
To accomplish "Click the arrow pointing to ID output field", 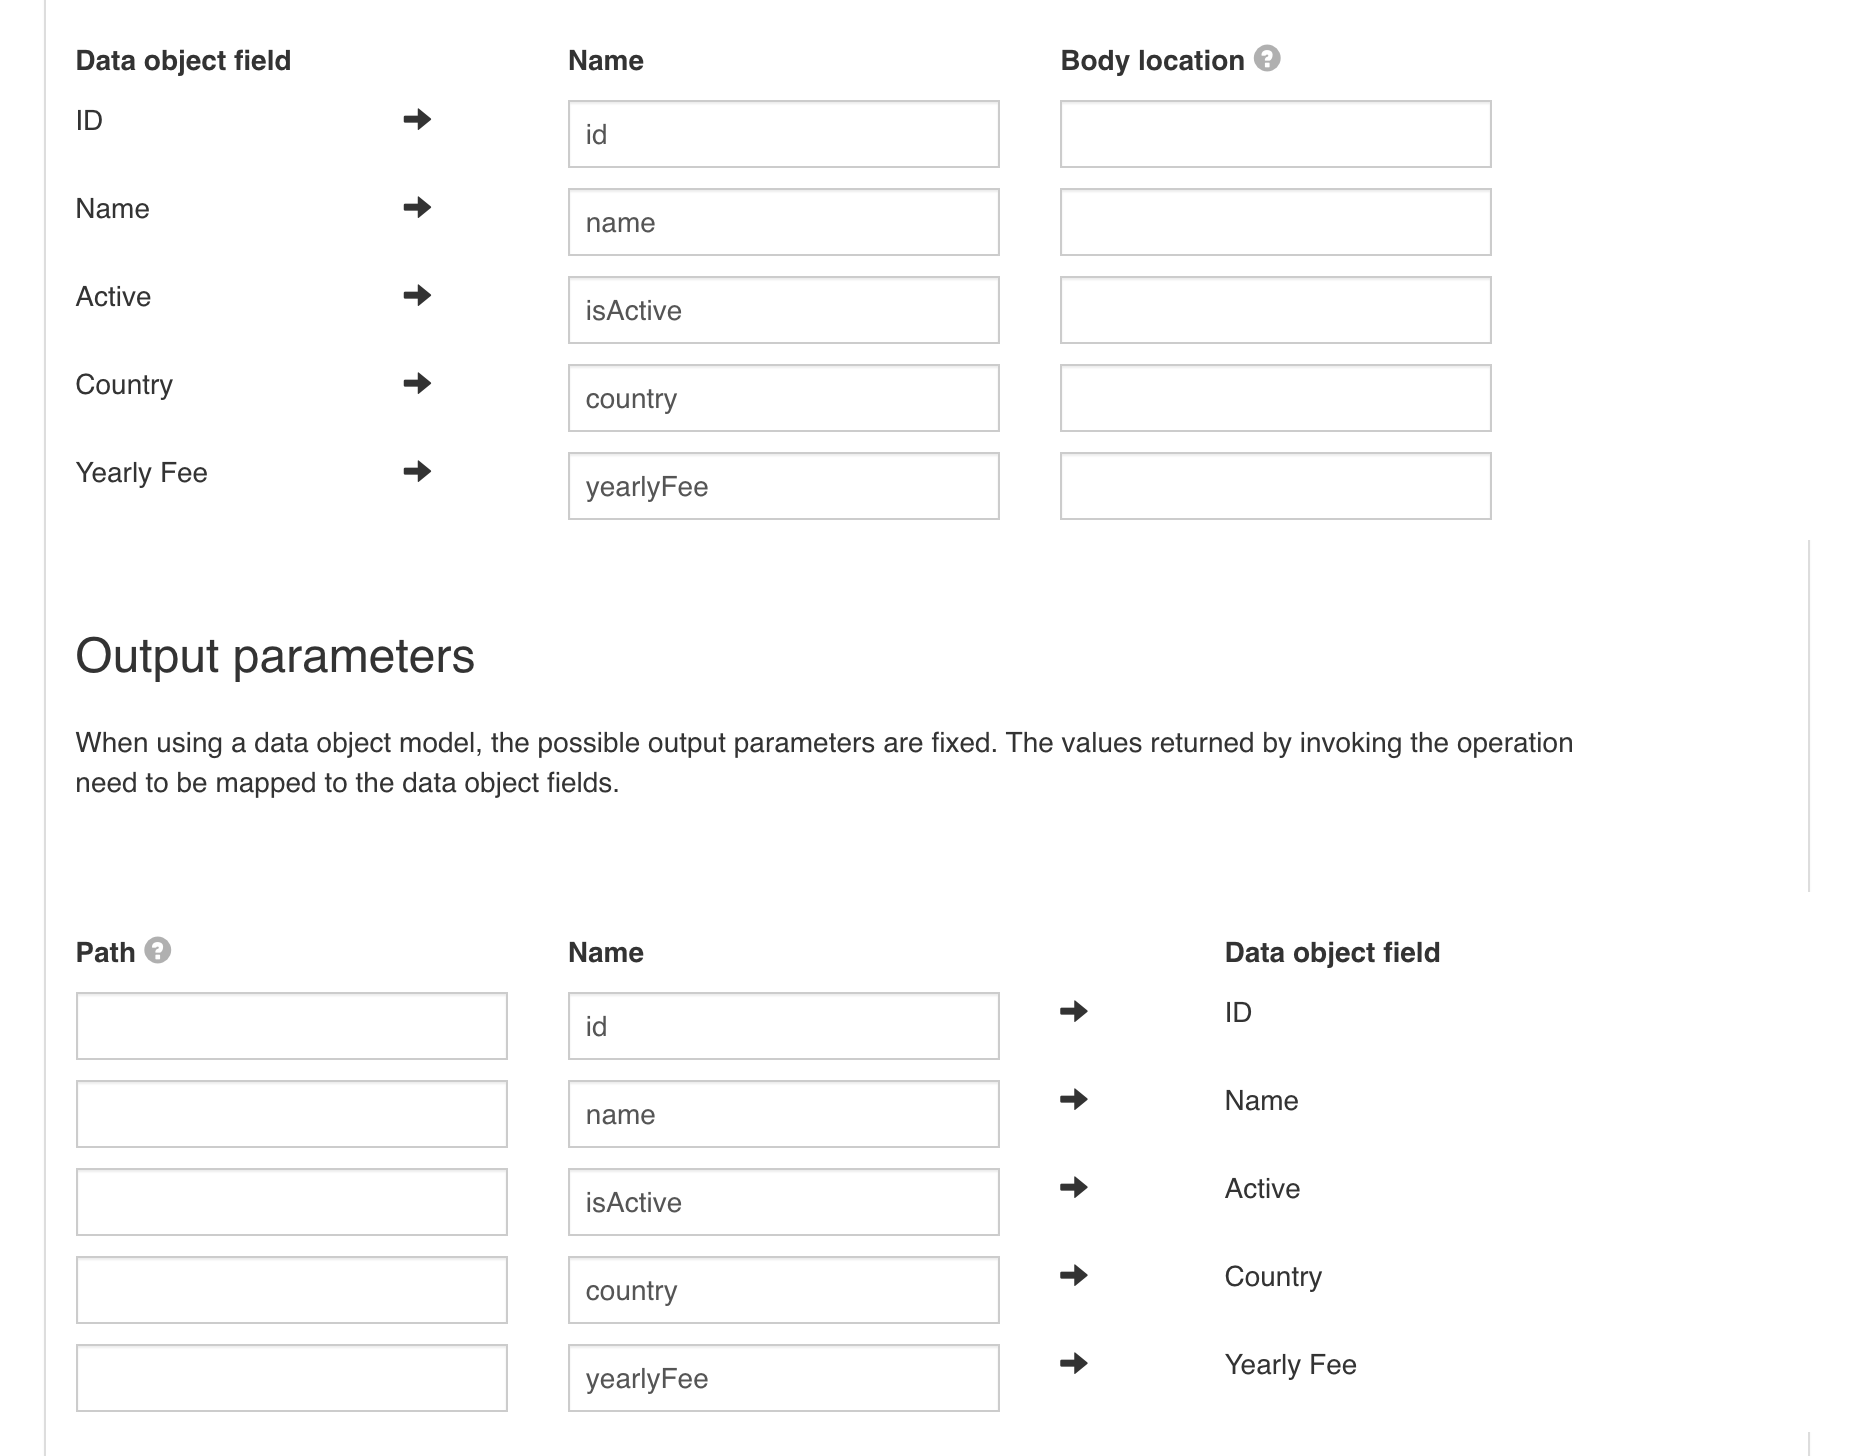I will pos(1073,1012).
